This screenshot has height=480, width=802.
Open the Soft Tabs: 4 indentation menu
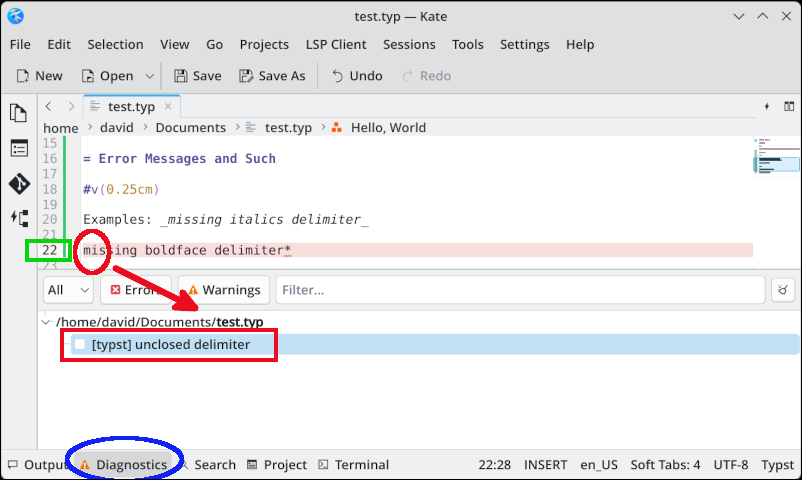click(x=665, y=465)
